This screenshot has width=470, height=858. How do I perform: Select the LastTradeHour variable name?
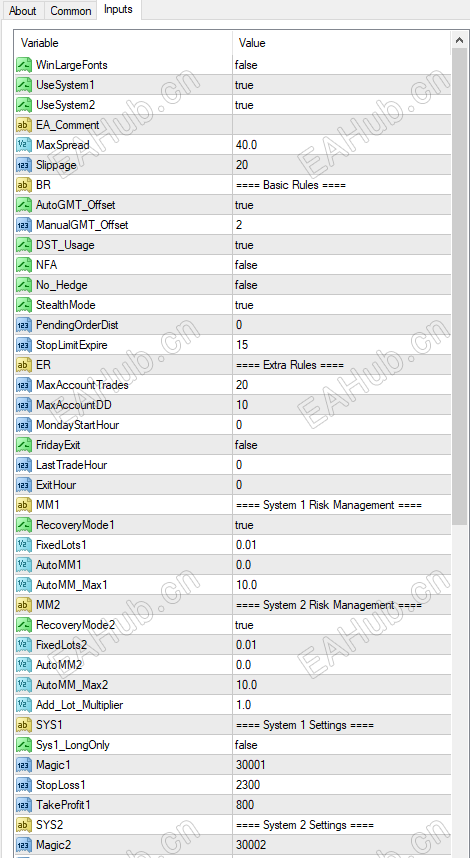(71, 465)
